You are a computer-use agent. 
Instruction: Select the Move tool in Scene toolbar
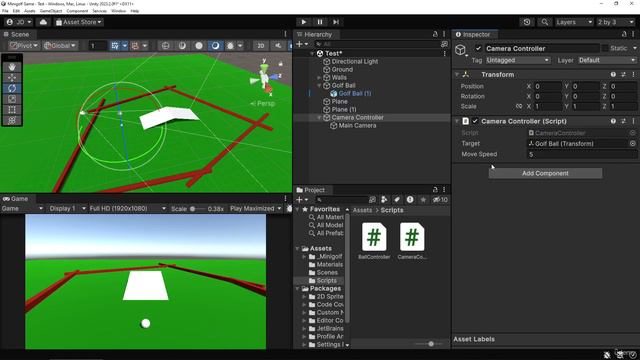pos(12,78)
